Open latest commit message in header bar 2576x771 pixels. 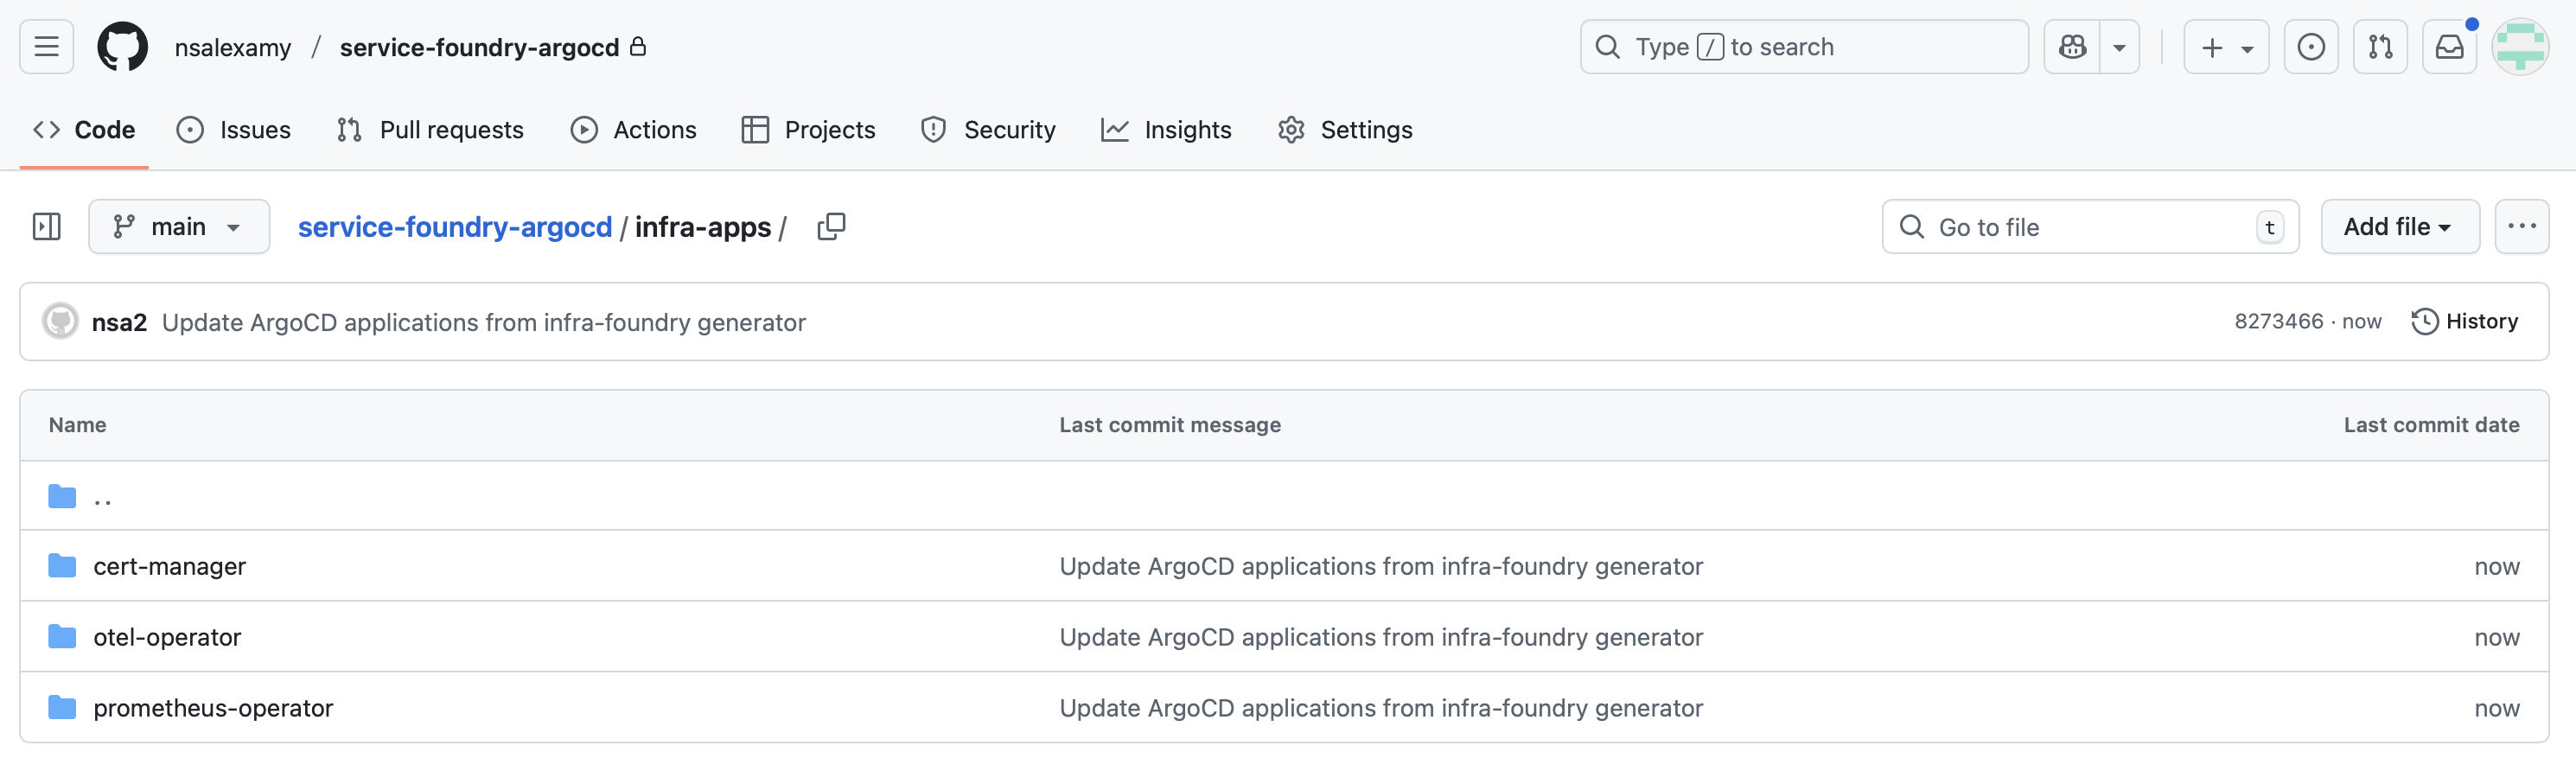484,322
